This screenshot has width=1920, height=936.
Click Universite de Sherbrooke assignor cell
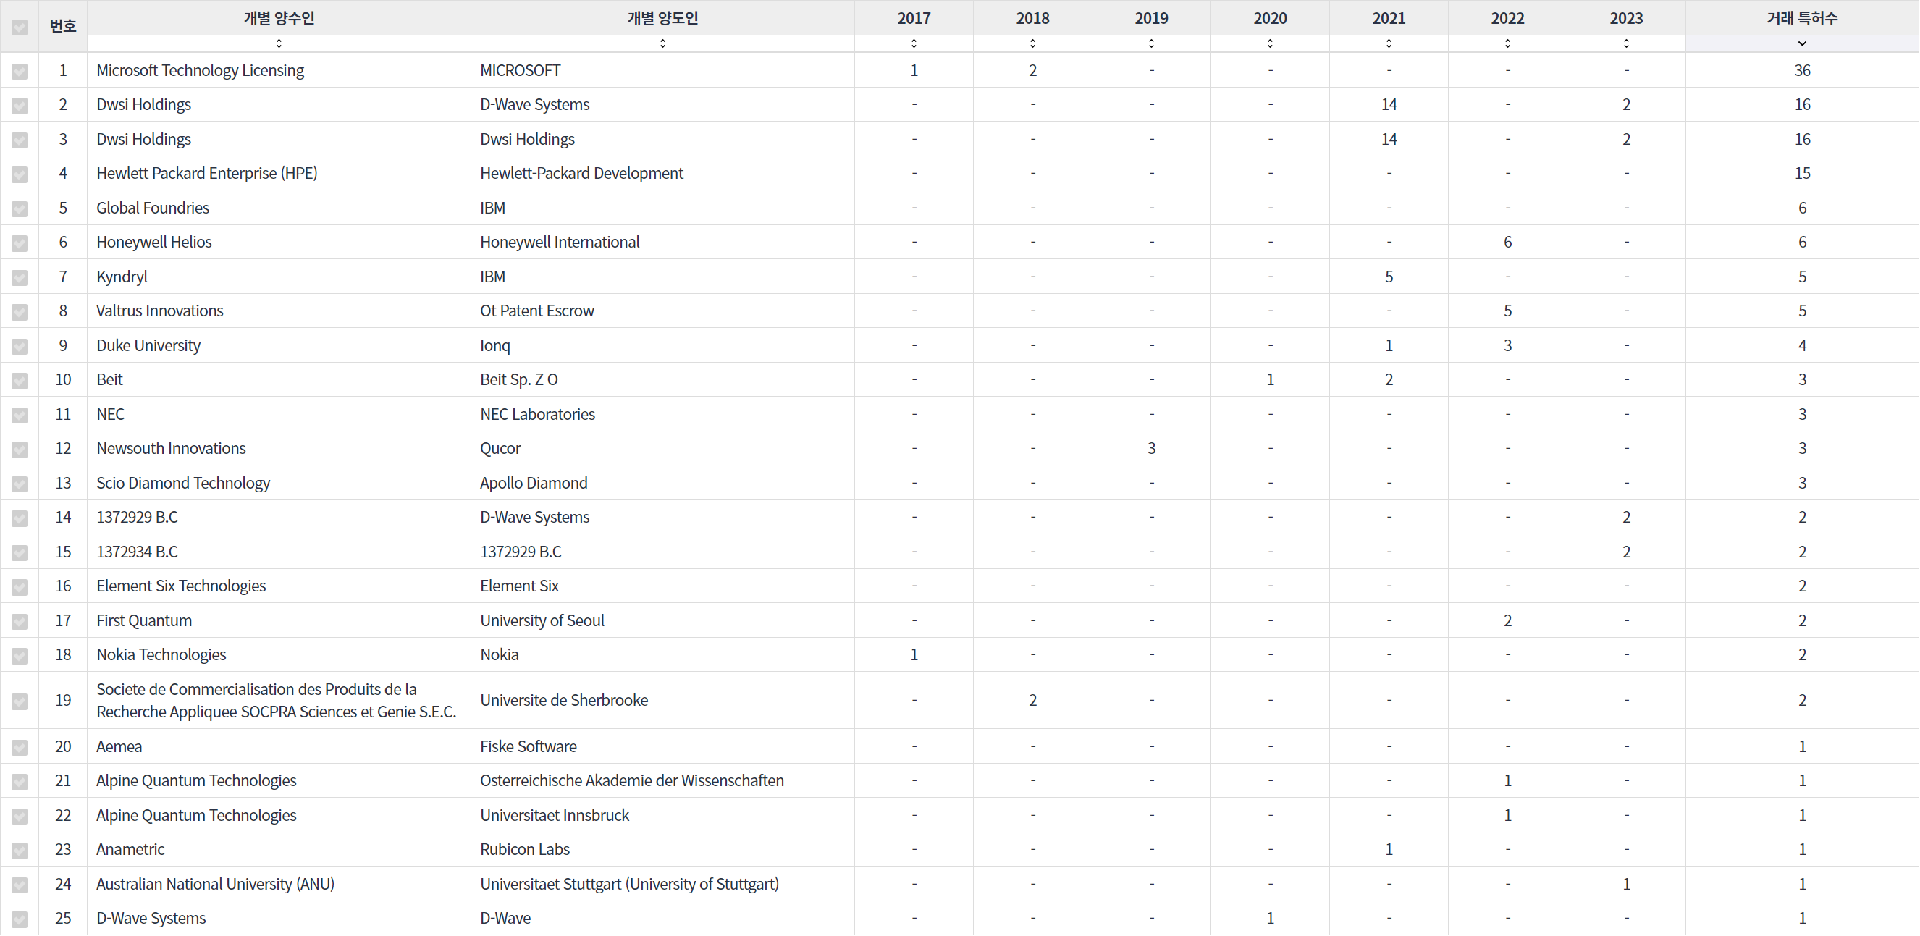(x=564, y=700)
